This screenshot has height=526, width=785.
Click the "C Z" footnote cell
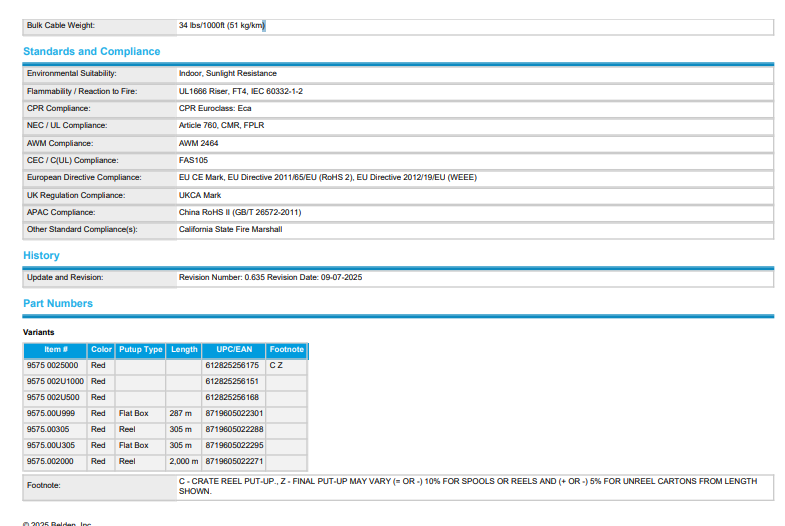(276, 366)
